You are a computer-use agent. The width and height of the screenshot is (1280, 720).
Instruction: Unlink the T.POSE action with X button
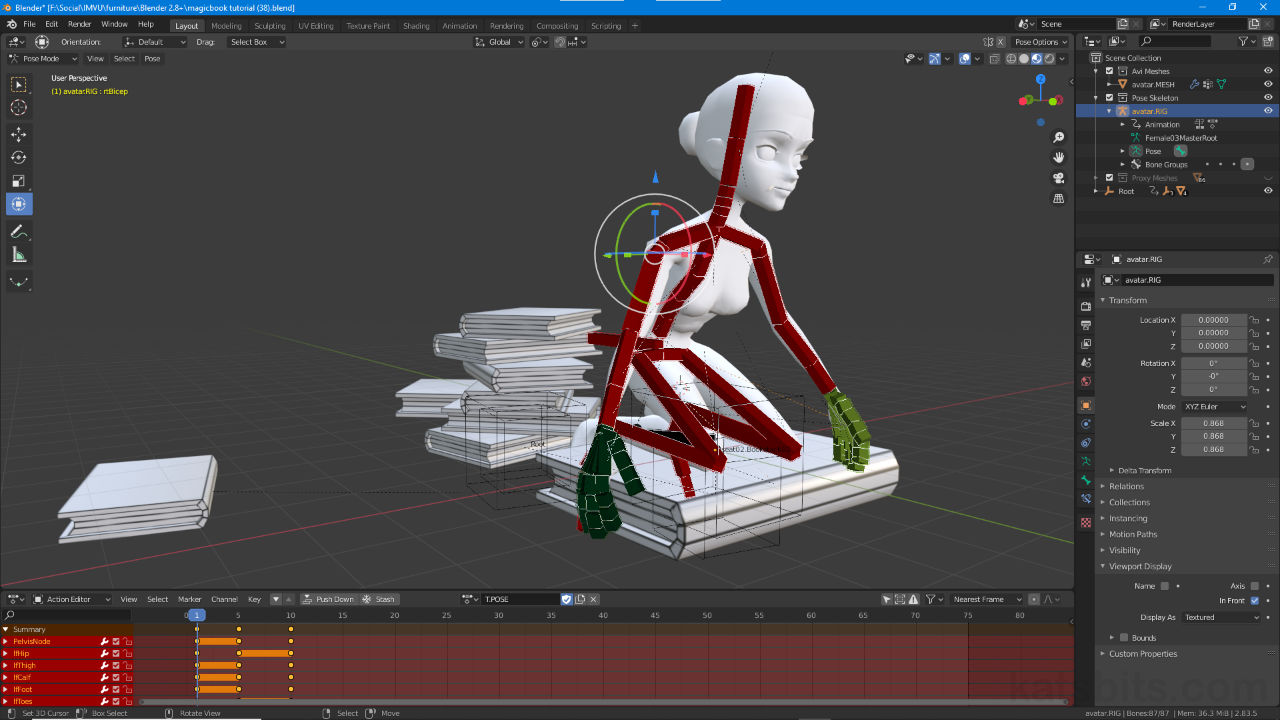pyautogui.click(x=593, y=599)
